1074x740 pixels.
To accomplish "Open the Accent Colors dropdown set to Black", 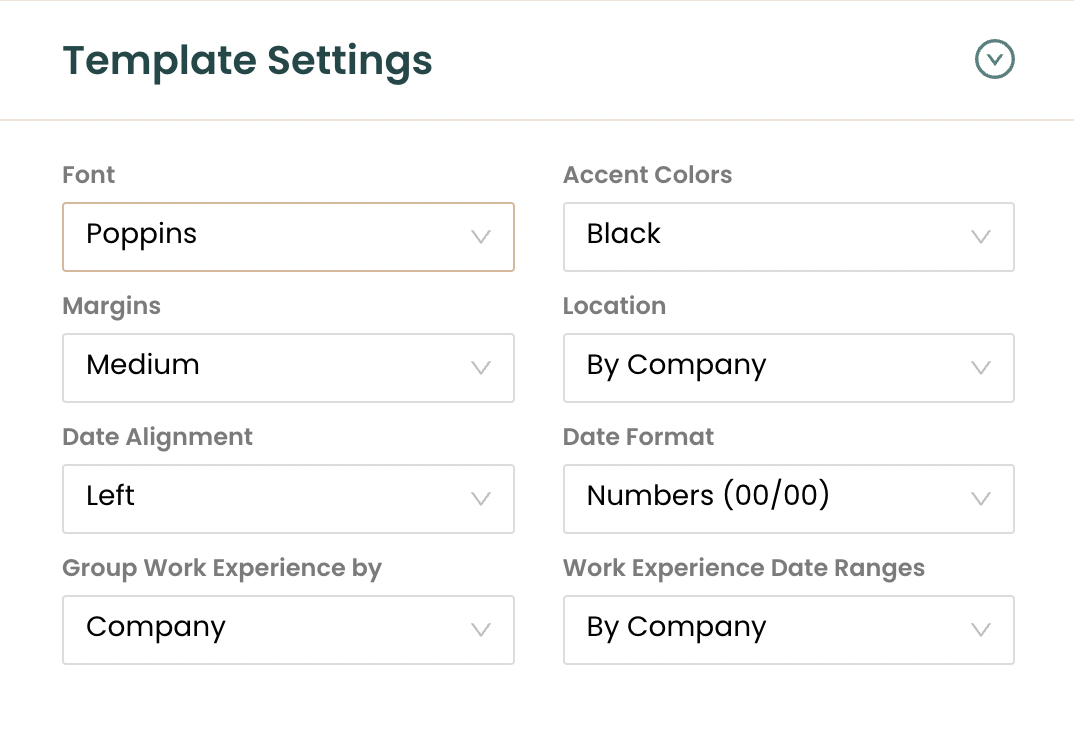I will [789, 237].
